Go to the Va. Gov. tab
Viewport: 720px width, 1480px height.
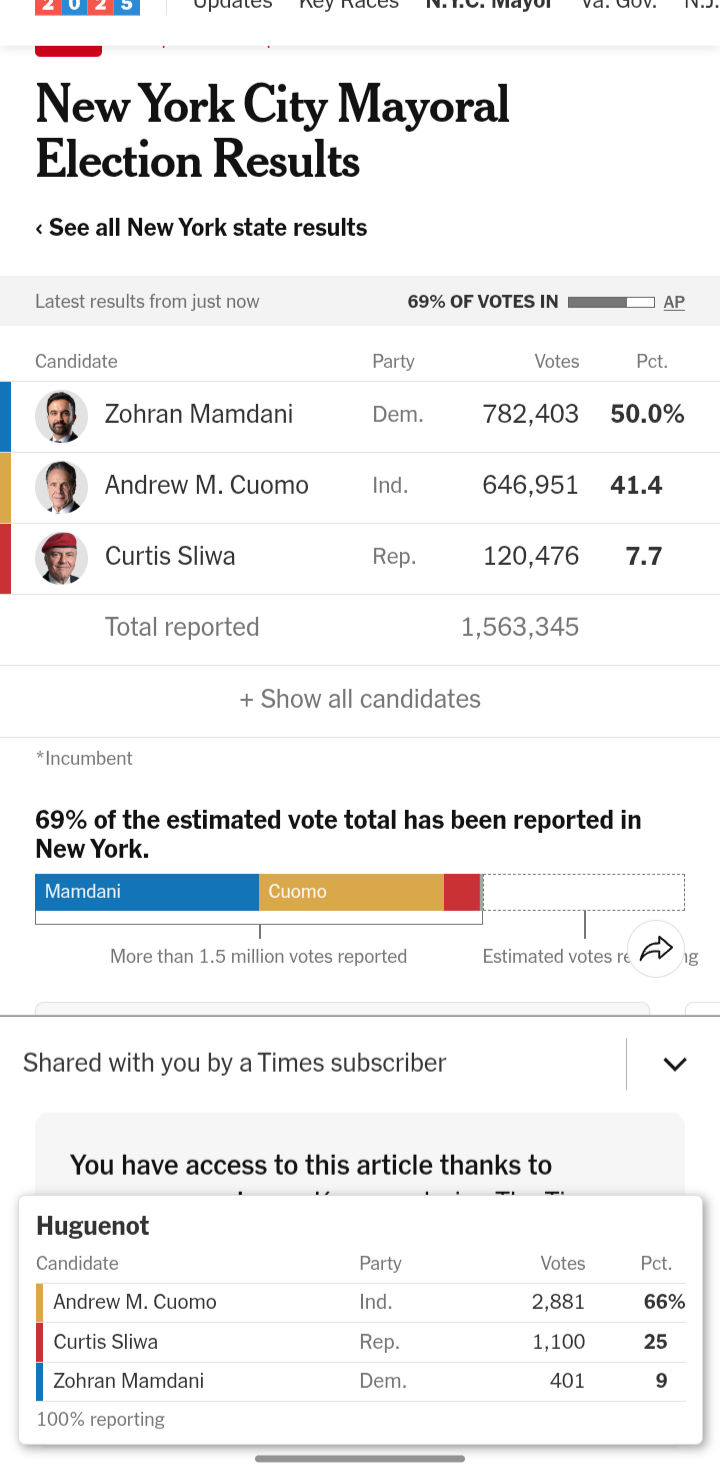pyautogui.click(x=618, y=5)
